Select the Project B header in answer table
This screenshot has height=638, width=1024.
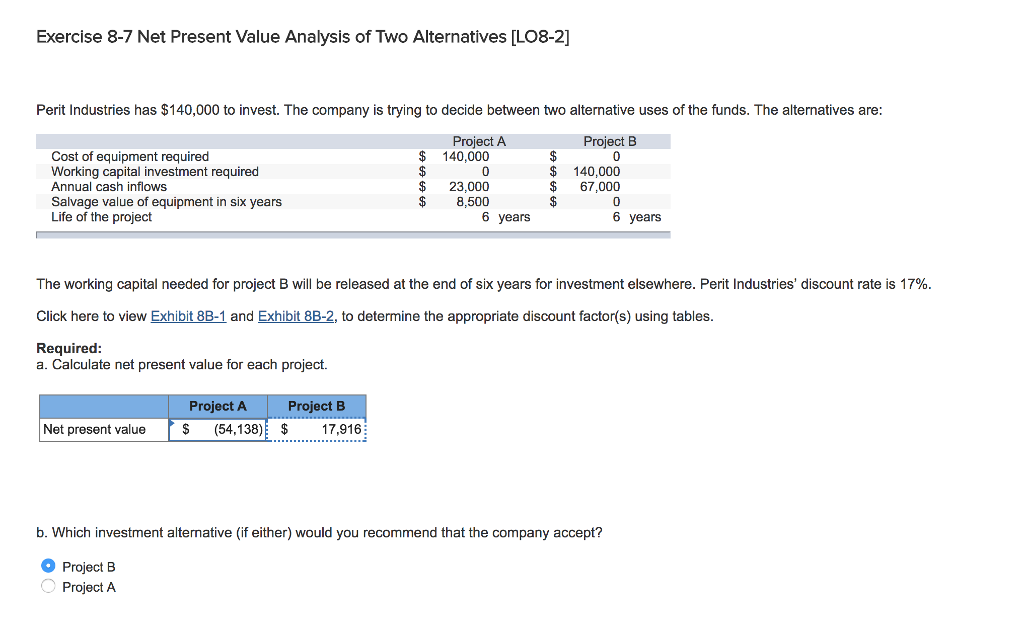pos(317,406)
